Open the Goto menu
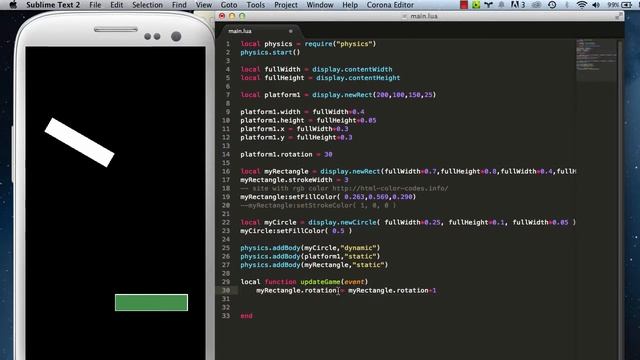This screenshot has height=360, width=640. click(x=229, y=5)
